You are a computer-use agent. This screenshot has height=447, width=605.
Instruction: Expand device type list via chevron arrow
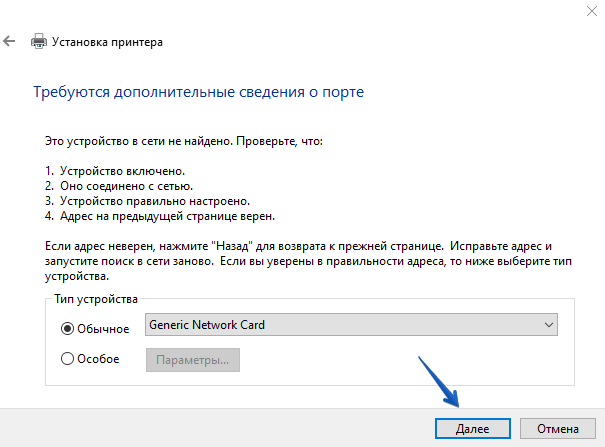tap(547, 325)
